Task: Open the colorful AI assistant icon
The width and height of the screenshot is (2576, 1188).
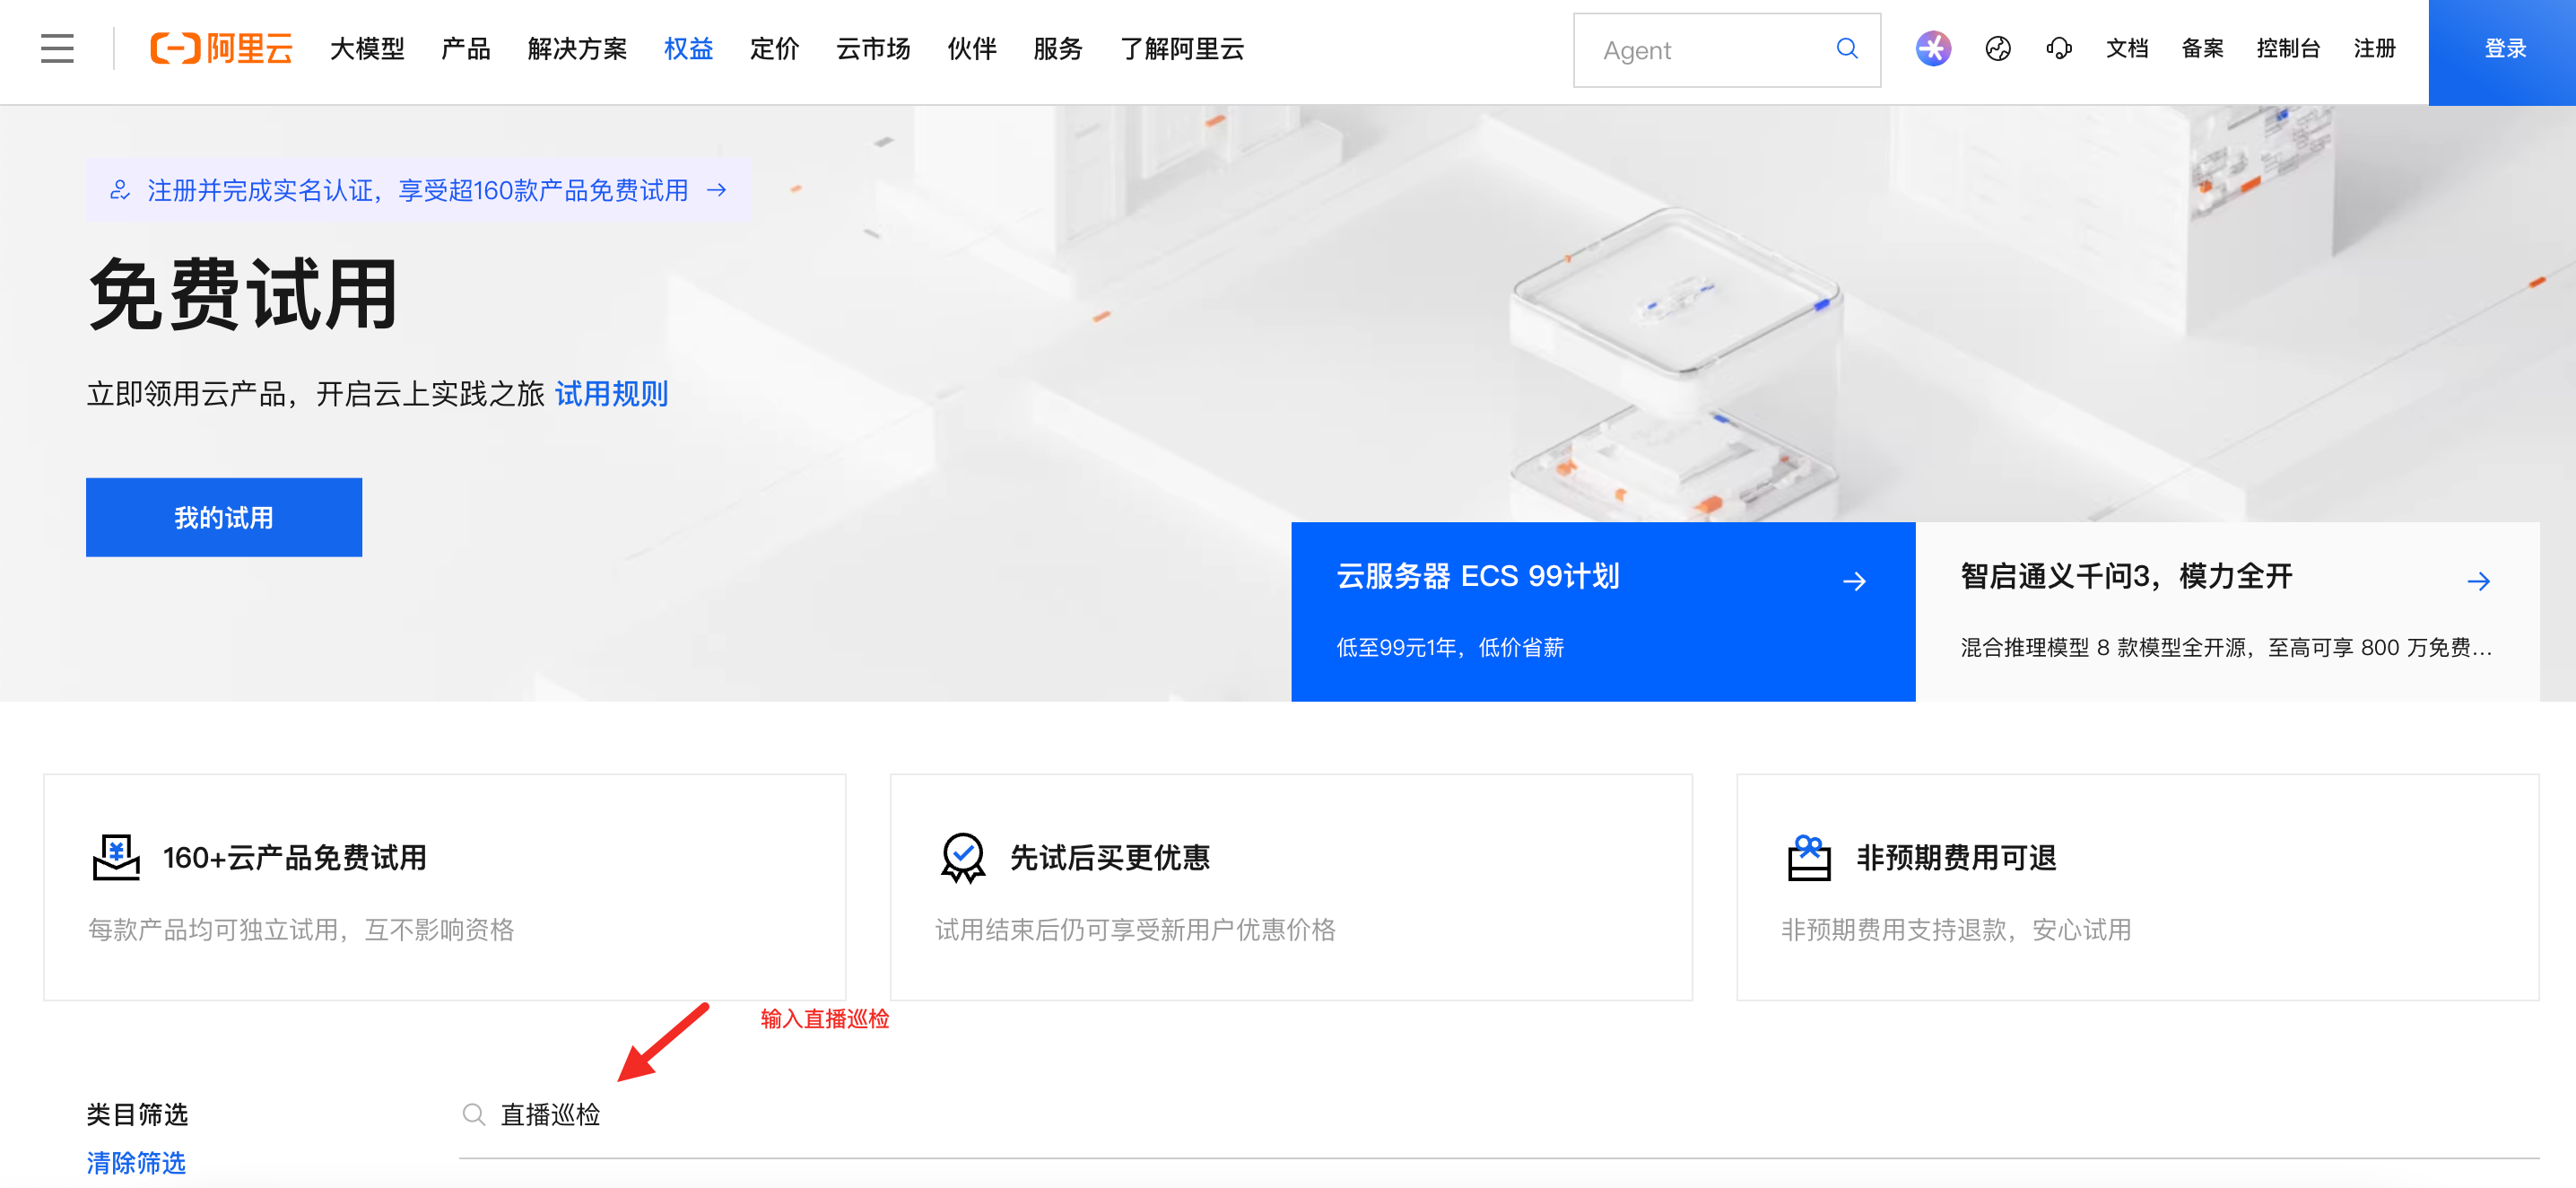Action: point(1932,48)
